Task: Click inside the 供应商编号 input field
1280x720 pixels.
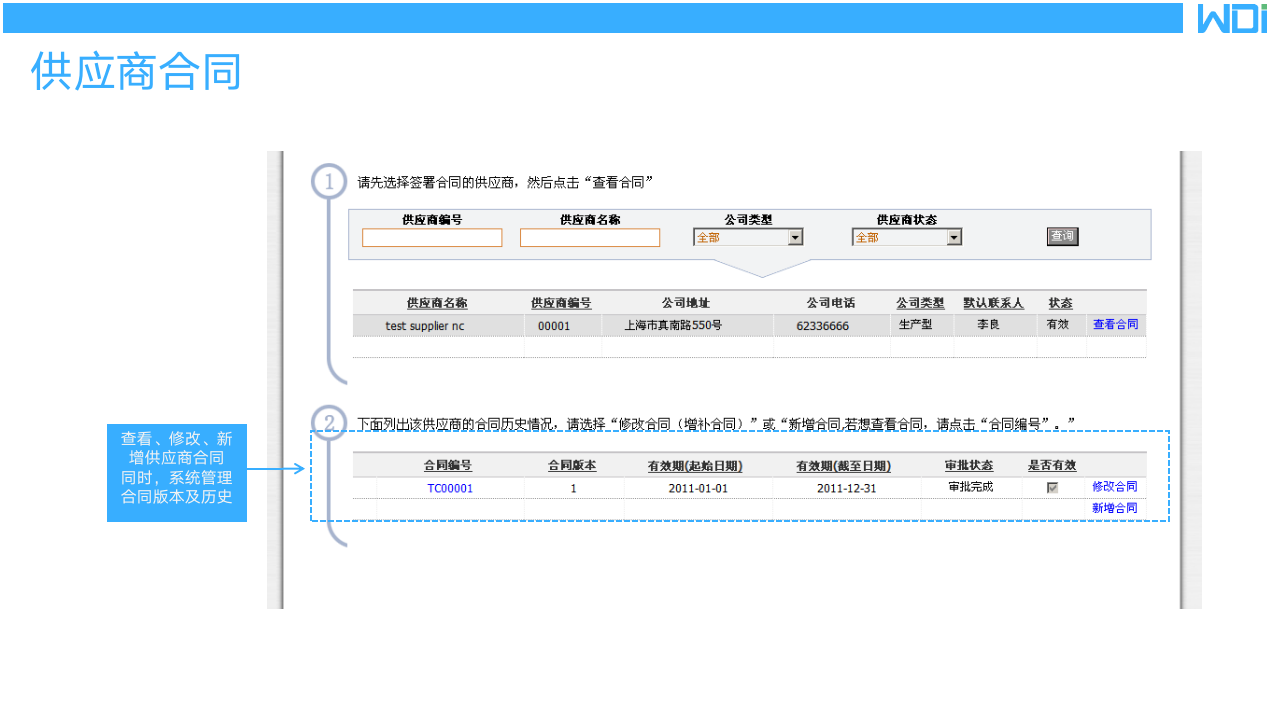Action: coord(432,237)
